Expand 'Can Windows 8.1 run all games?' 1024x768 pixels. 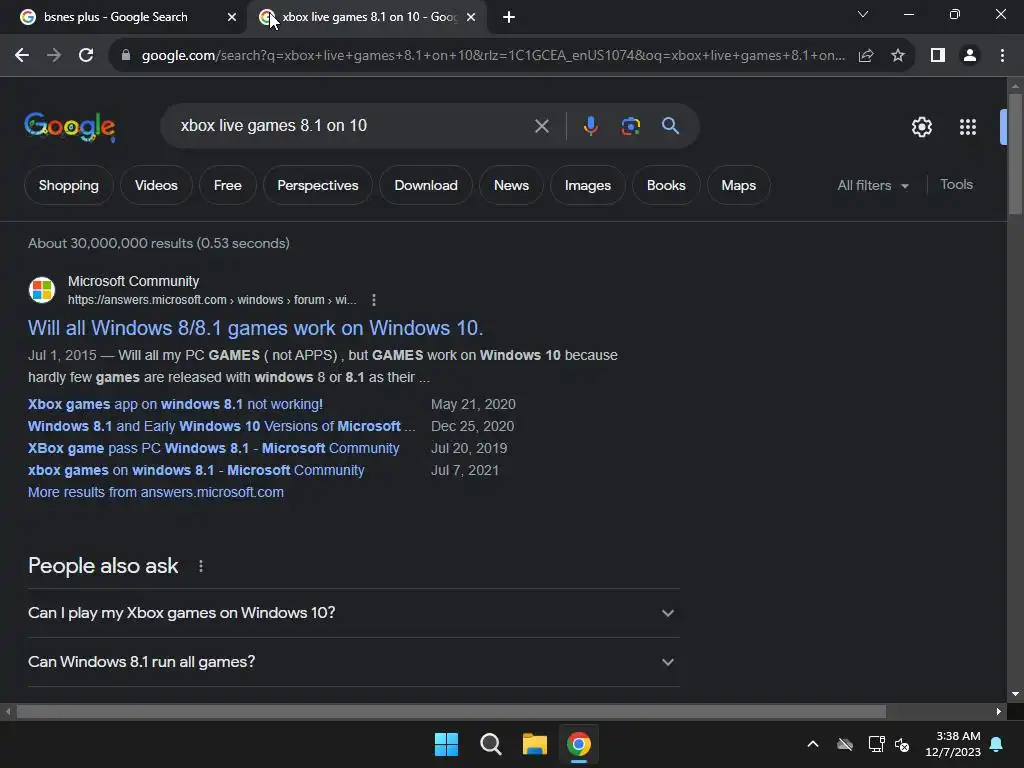pos(354,662)
